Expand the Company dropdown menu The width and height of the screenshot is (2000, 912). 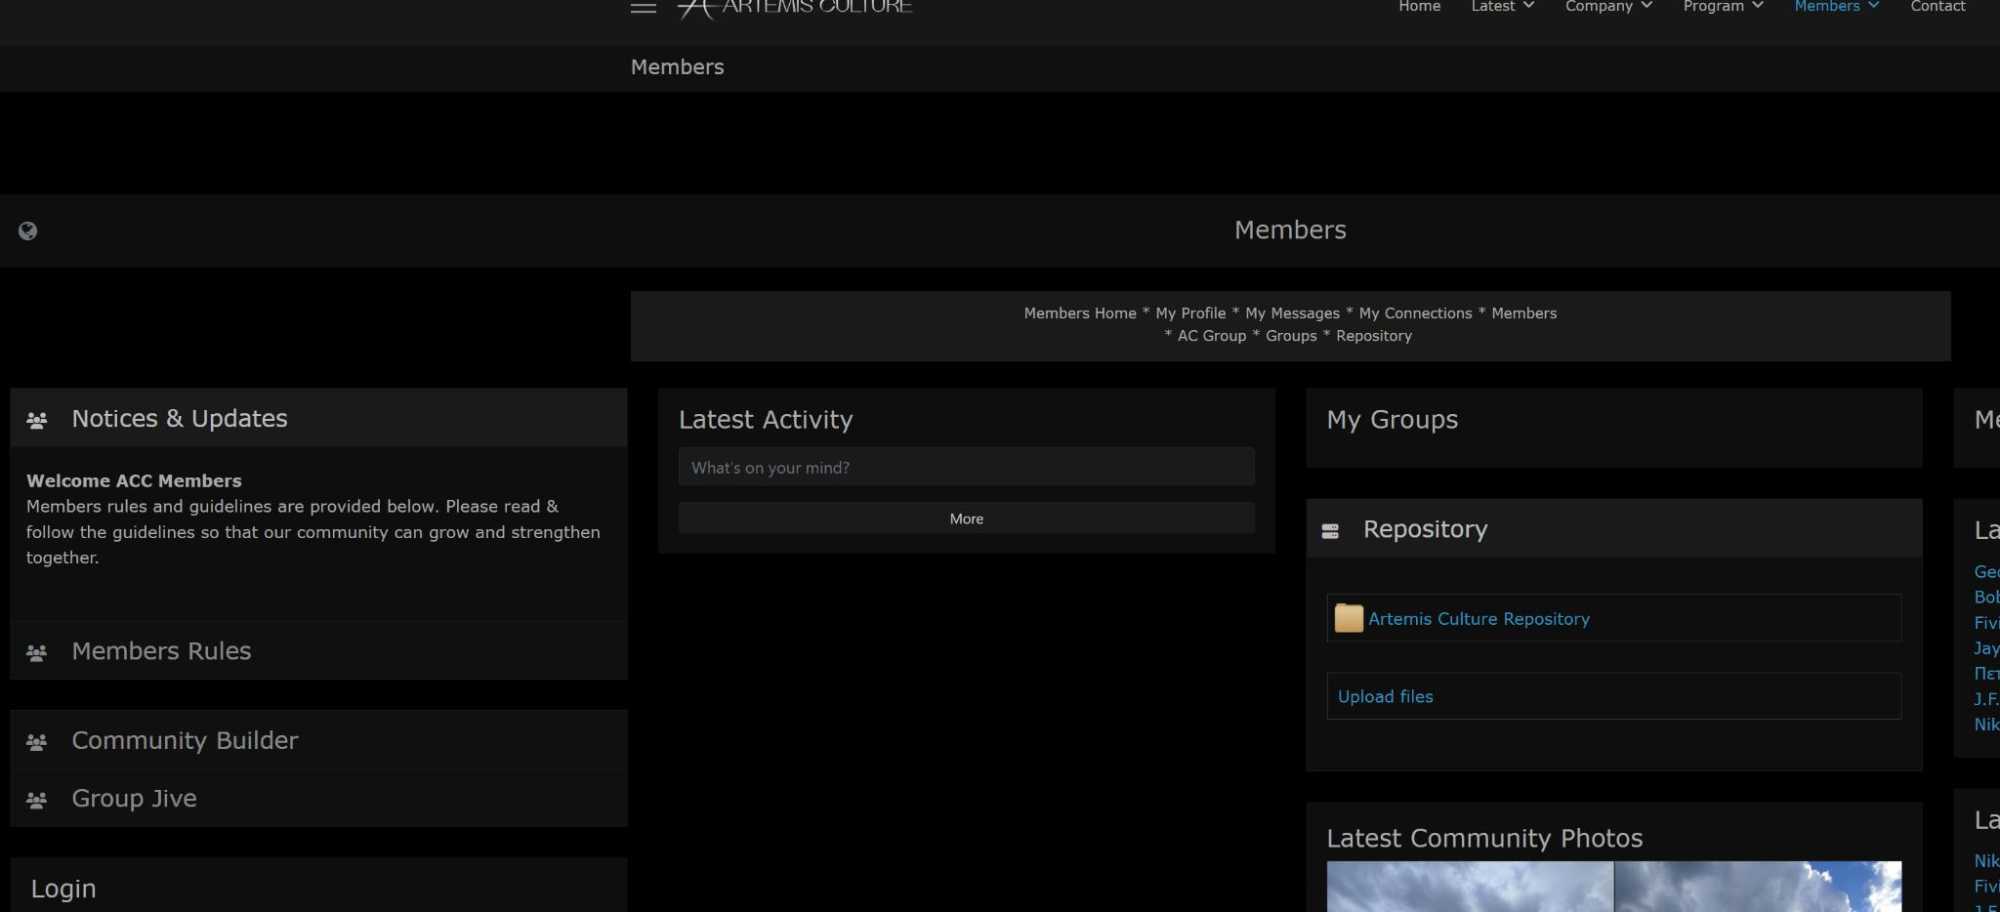pyautogui.click(x=1608, y=7)
